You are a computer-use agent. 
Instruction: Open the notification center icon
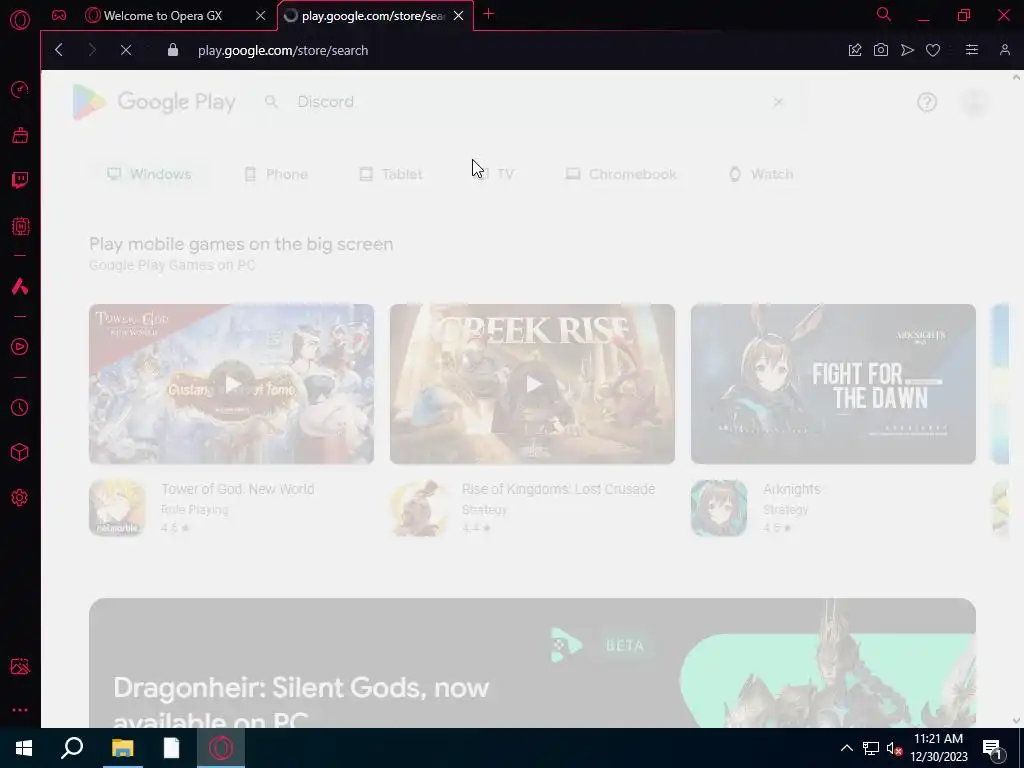pos(992,750)
